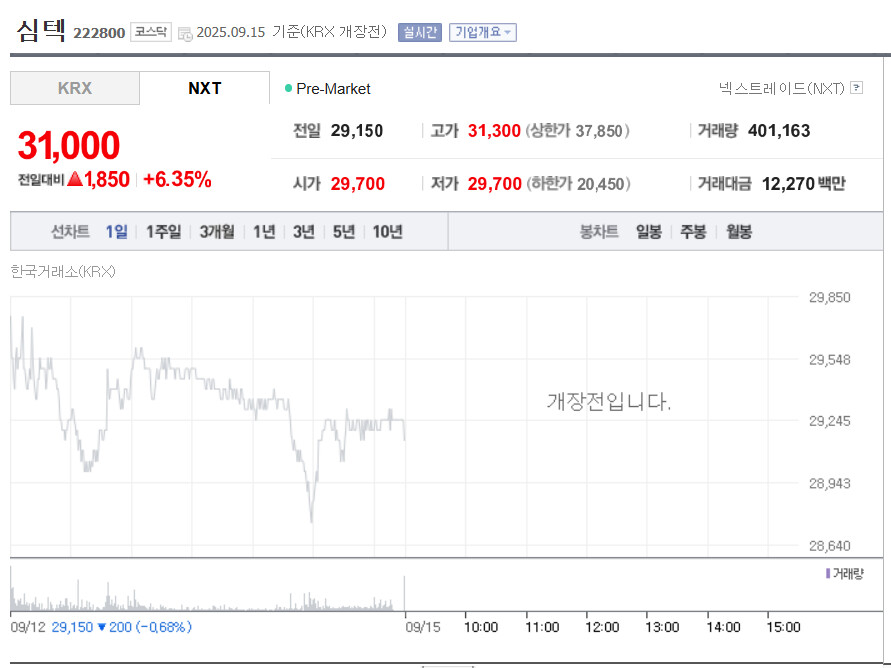Click the 넥스트레이드(NXT) label
This screenshot has width=891, height=668.
tap(781, 88)
